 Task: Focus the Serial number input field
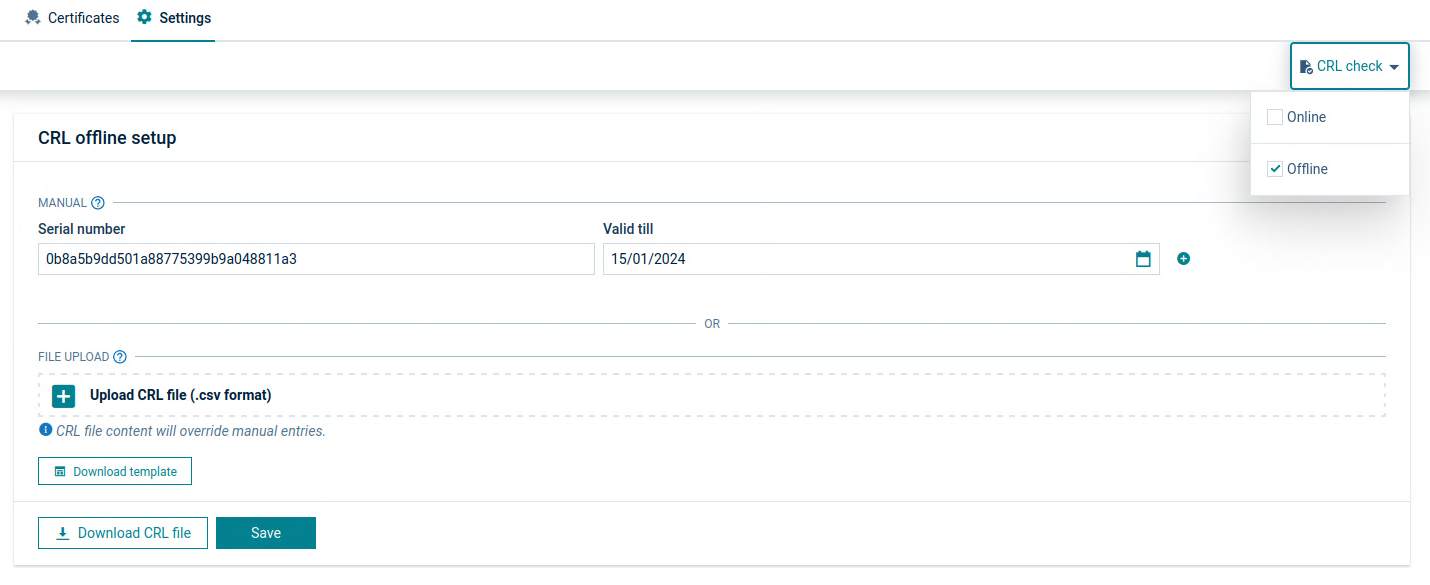(x=316, y=259)
